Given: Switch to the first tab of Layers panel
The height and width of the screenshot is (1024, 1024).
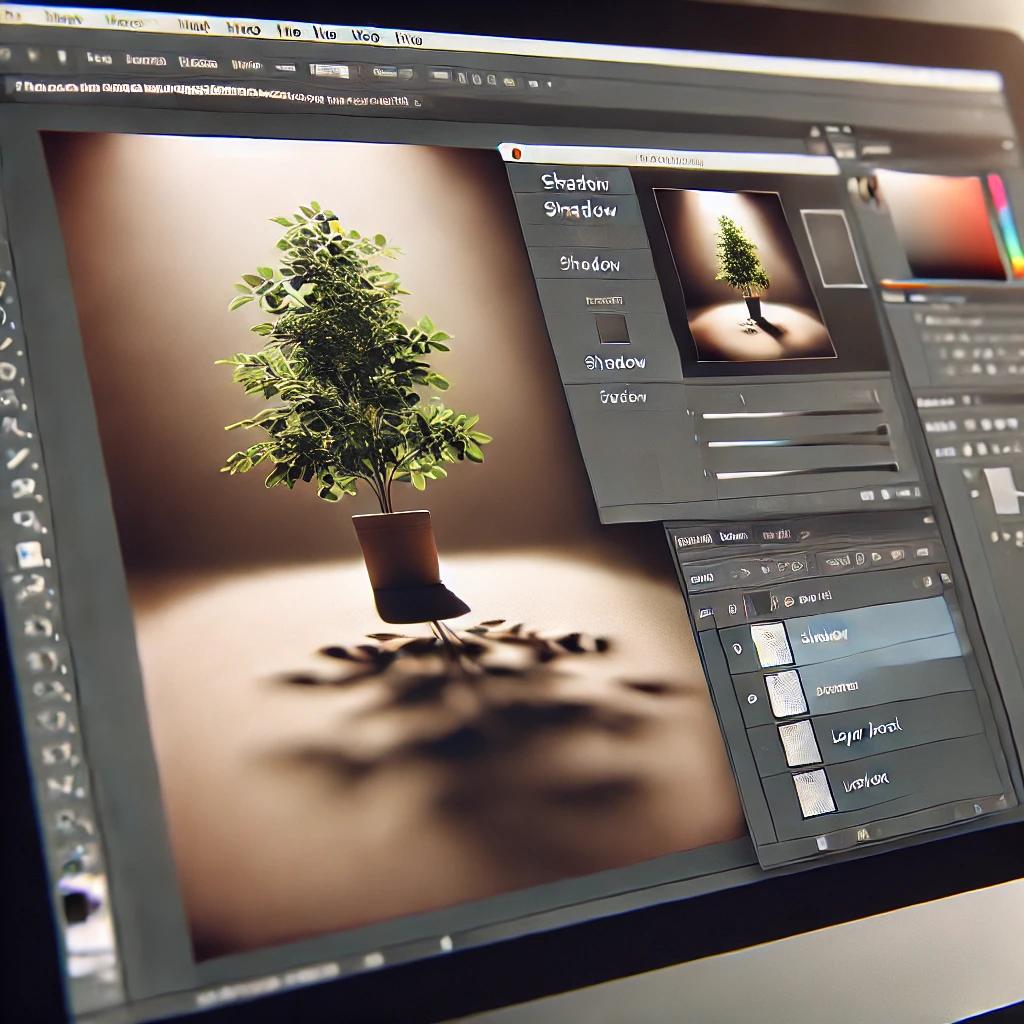Looking at the screenshot, I should 694,539.
